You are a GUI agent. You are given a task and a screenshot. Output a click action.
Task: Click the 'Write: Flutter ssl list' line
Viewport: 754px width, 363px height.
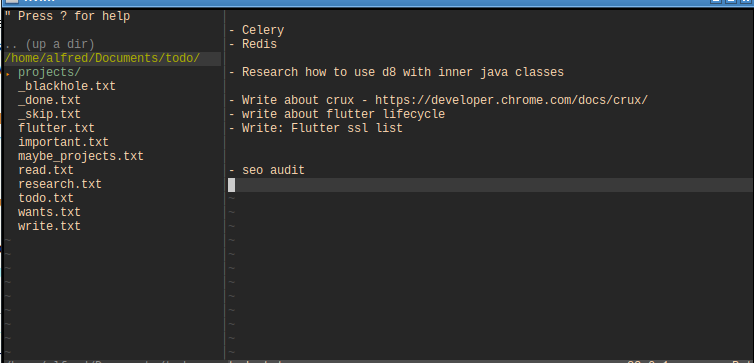315,128
